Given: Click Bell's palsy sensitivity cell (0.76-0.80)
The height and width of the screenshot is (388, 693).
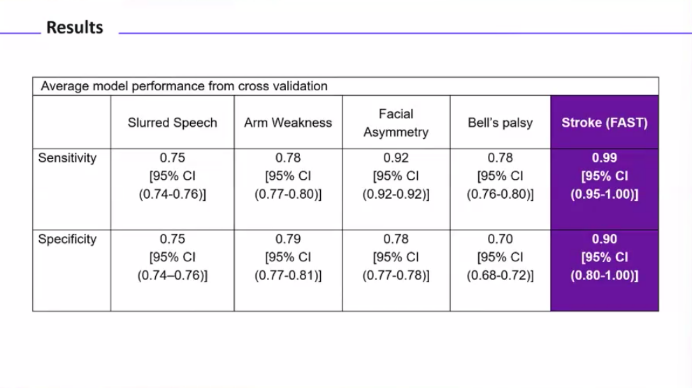Looking at the screenshot, I should pyautogui.click(x=500, y=189).
